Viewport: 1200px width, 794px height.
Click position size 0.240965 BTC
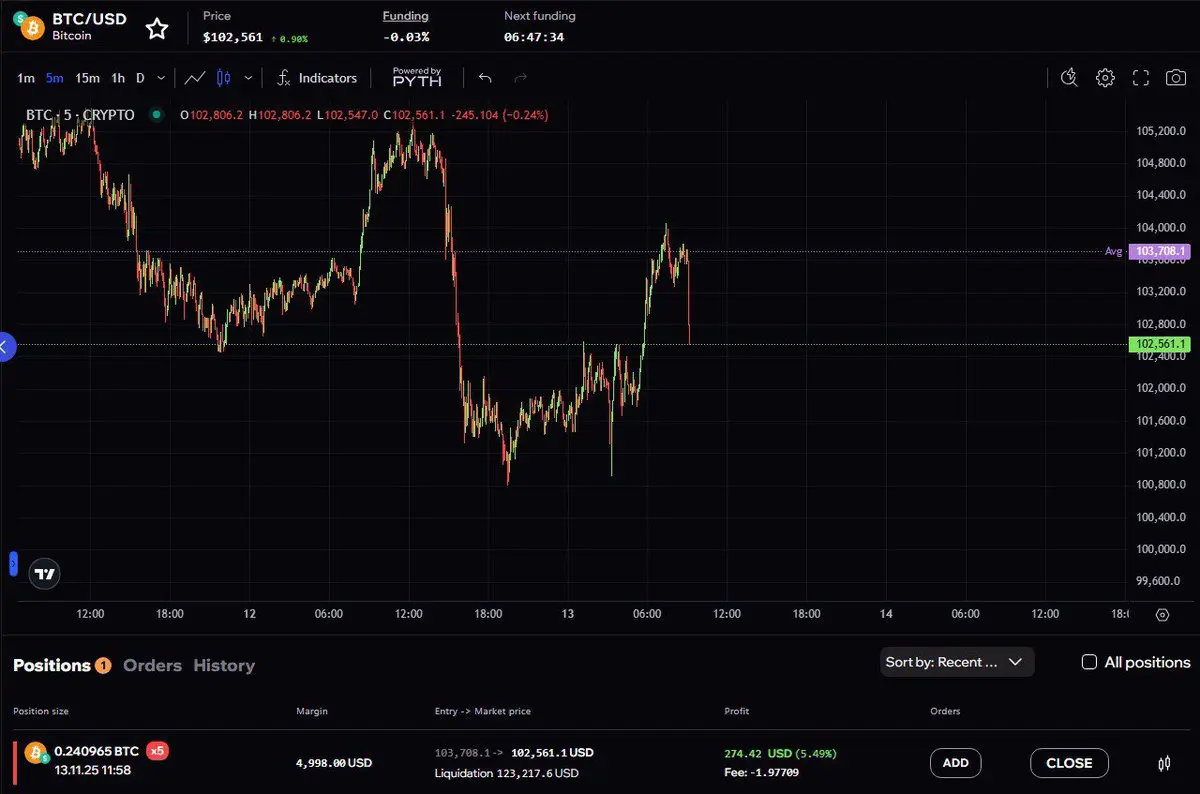tap(97, 751)
